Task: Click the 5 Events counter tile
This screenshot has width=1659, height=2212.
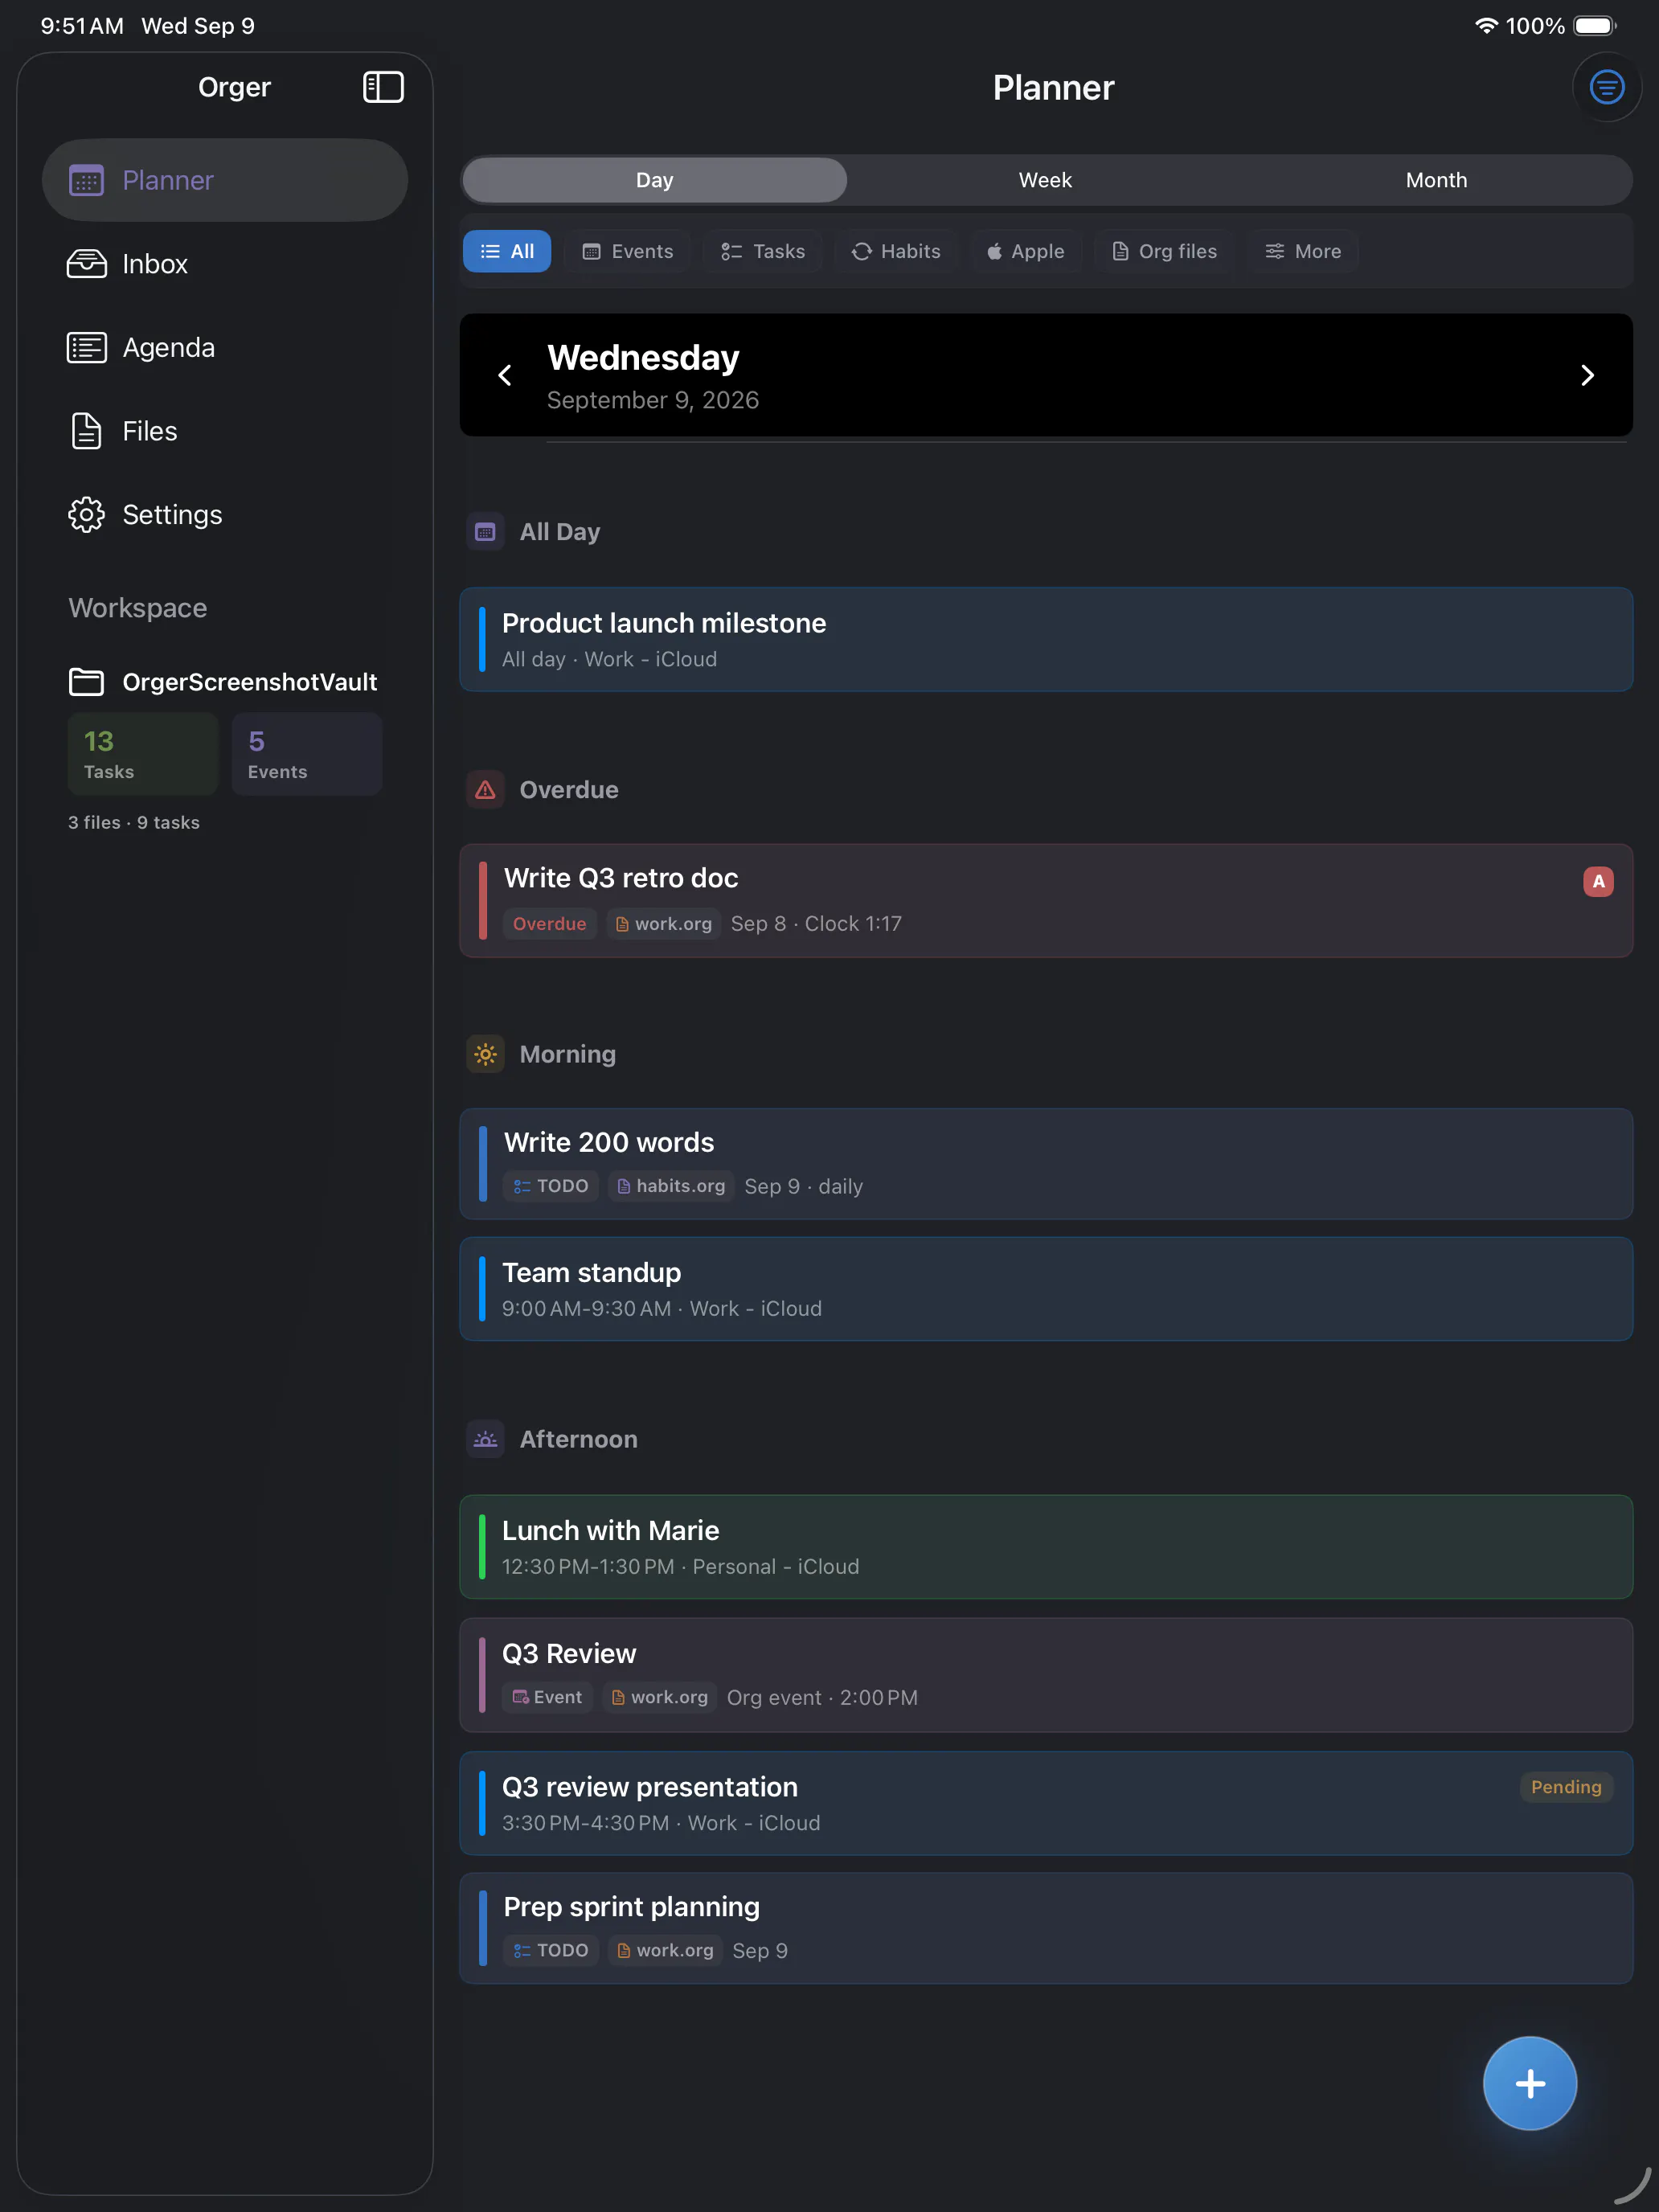Action: coord(307,754)
